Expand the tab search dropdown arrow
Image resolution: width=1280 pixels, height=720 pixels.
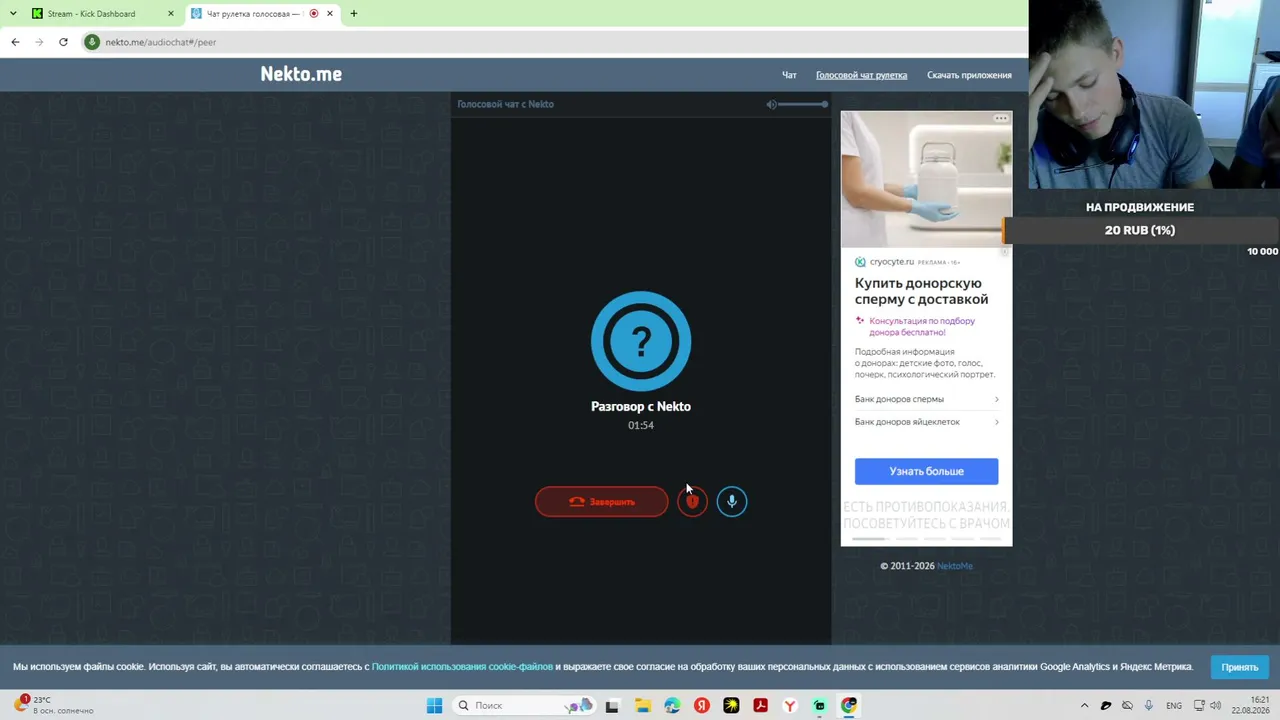13,14
